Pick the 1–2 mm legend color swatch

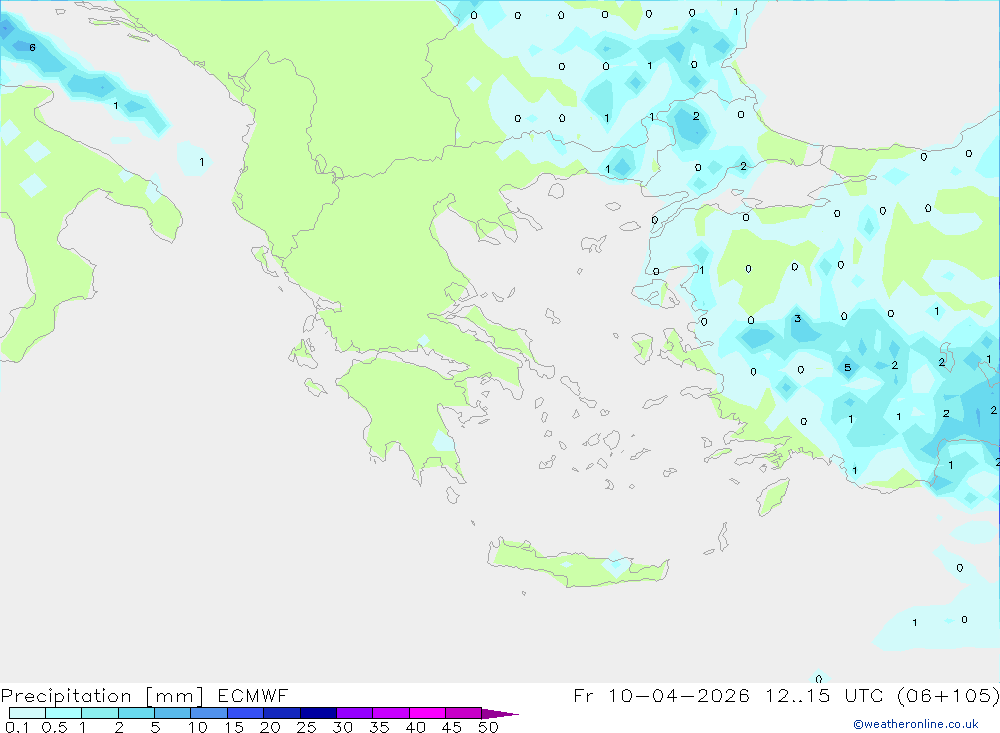click(x=100, y=713)
